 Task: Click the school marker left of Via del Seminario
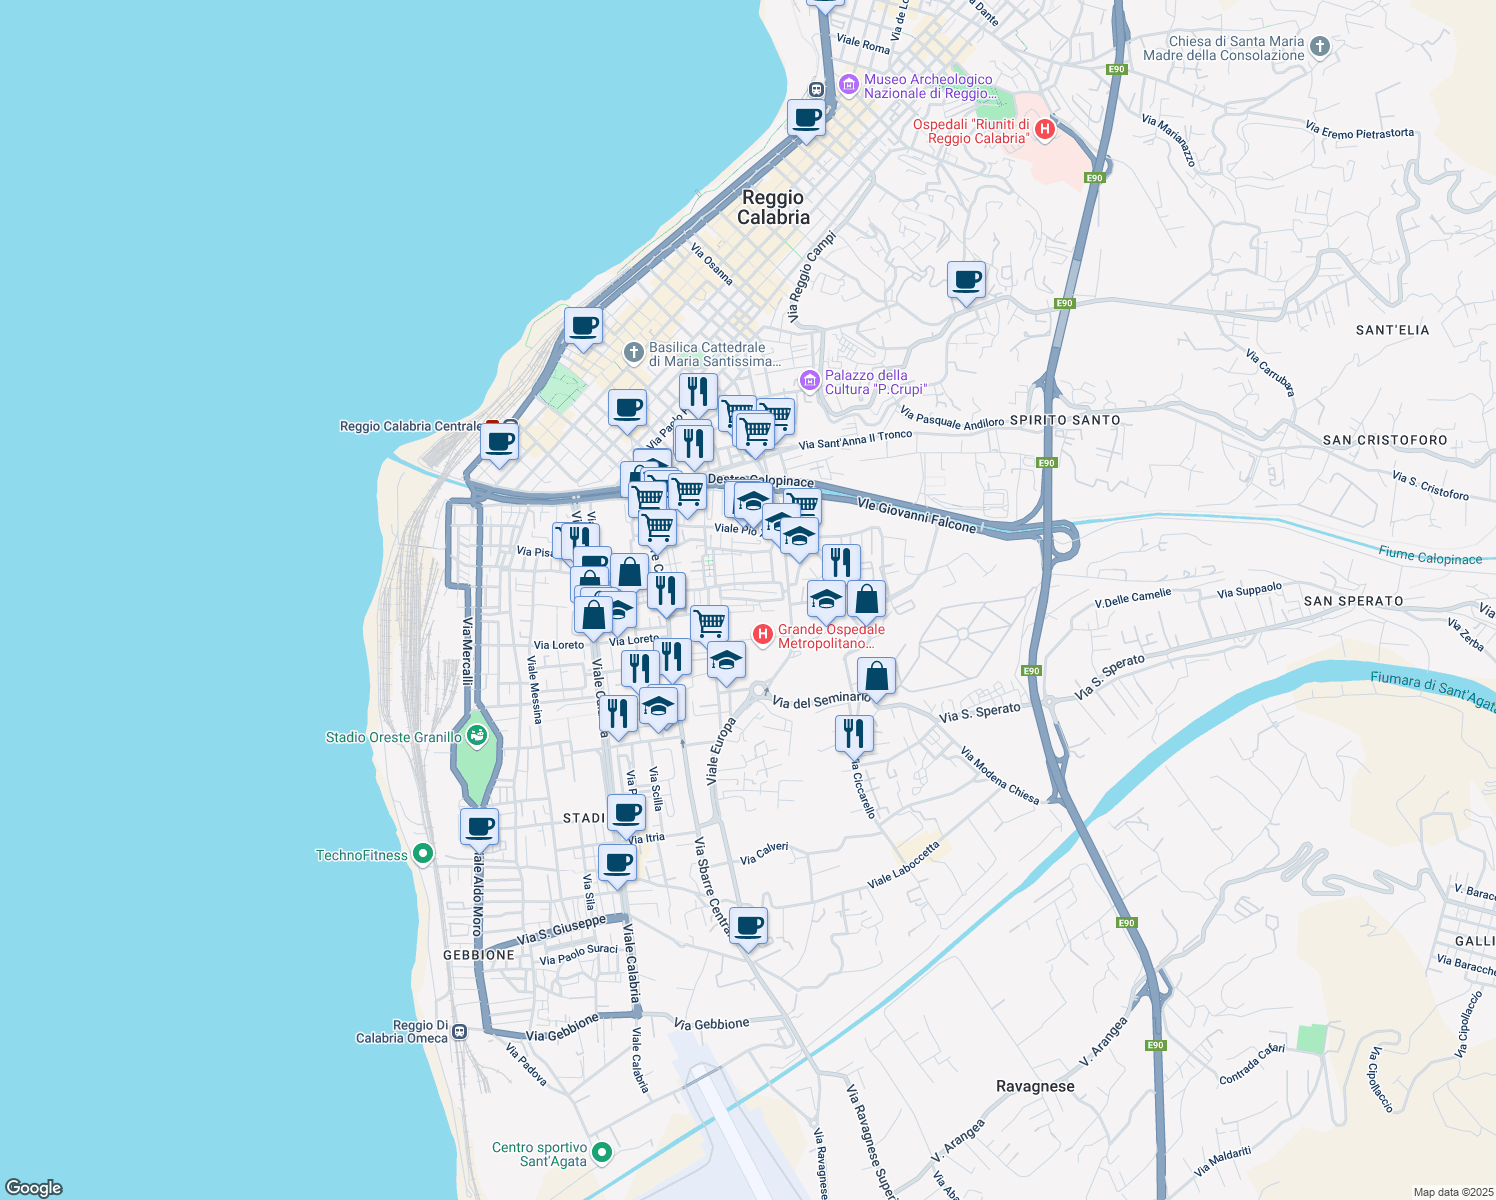(726, 663)
